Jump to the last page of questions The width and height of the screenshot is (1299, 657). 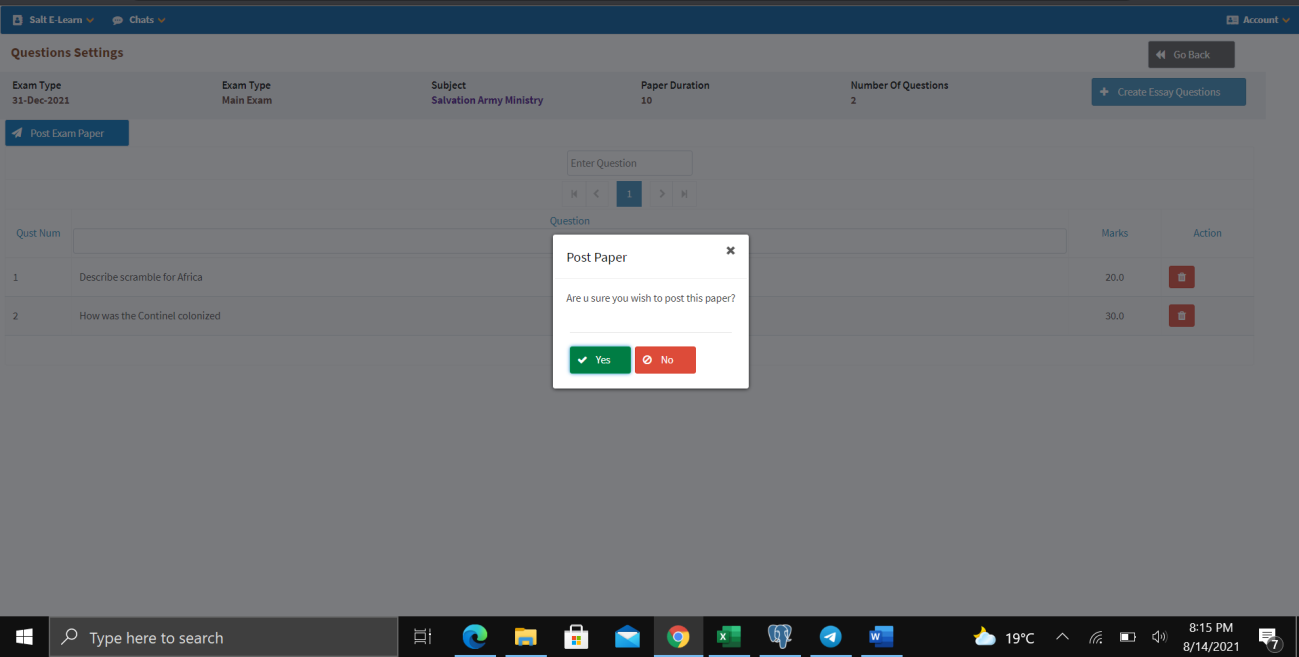[684, 193]
